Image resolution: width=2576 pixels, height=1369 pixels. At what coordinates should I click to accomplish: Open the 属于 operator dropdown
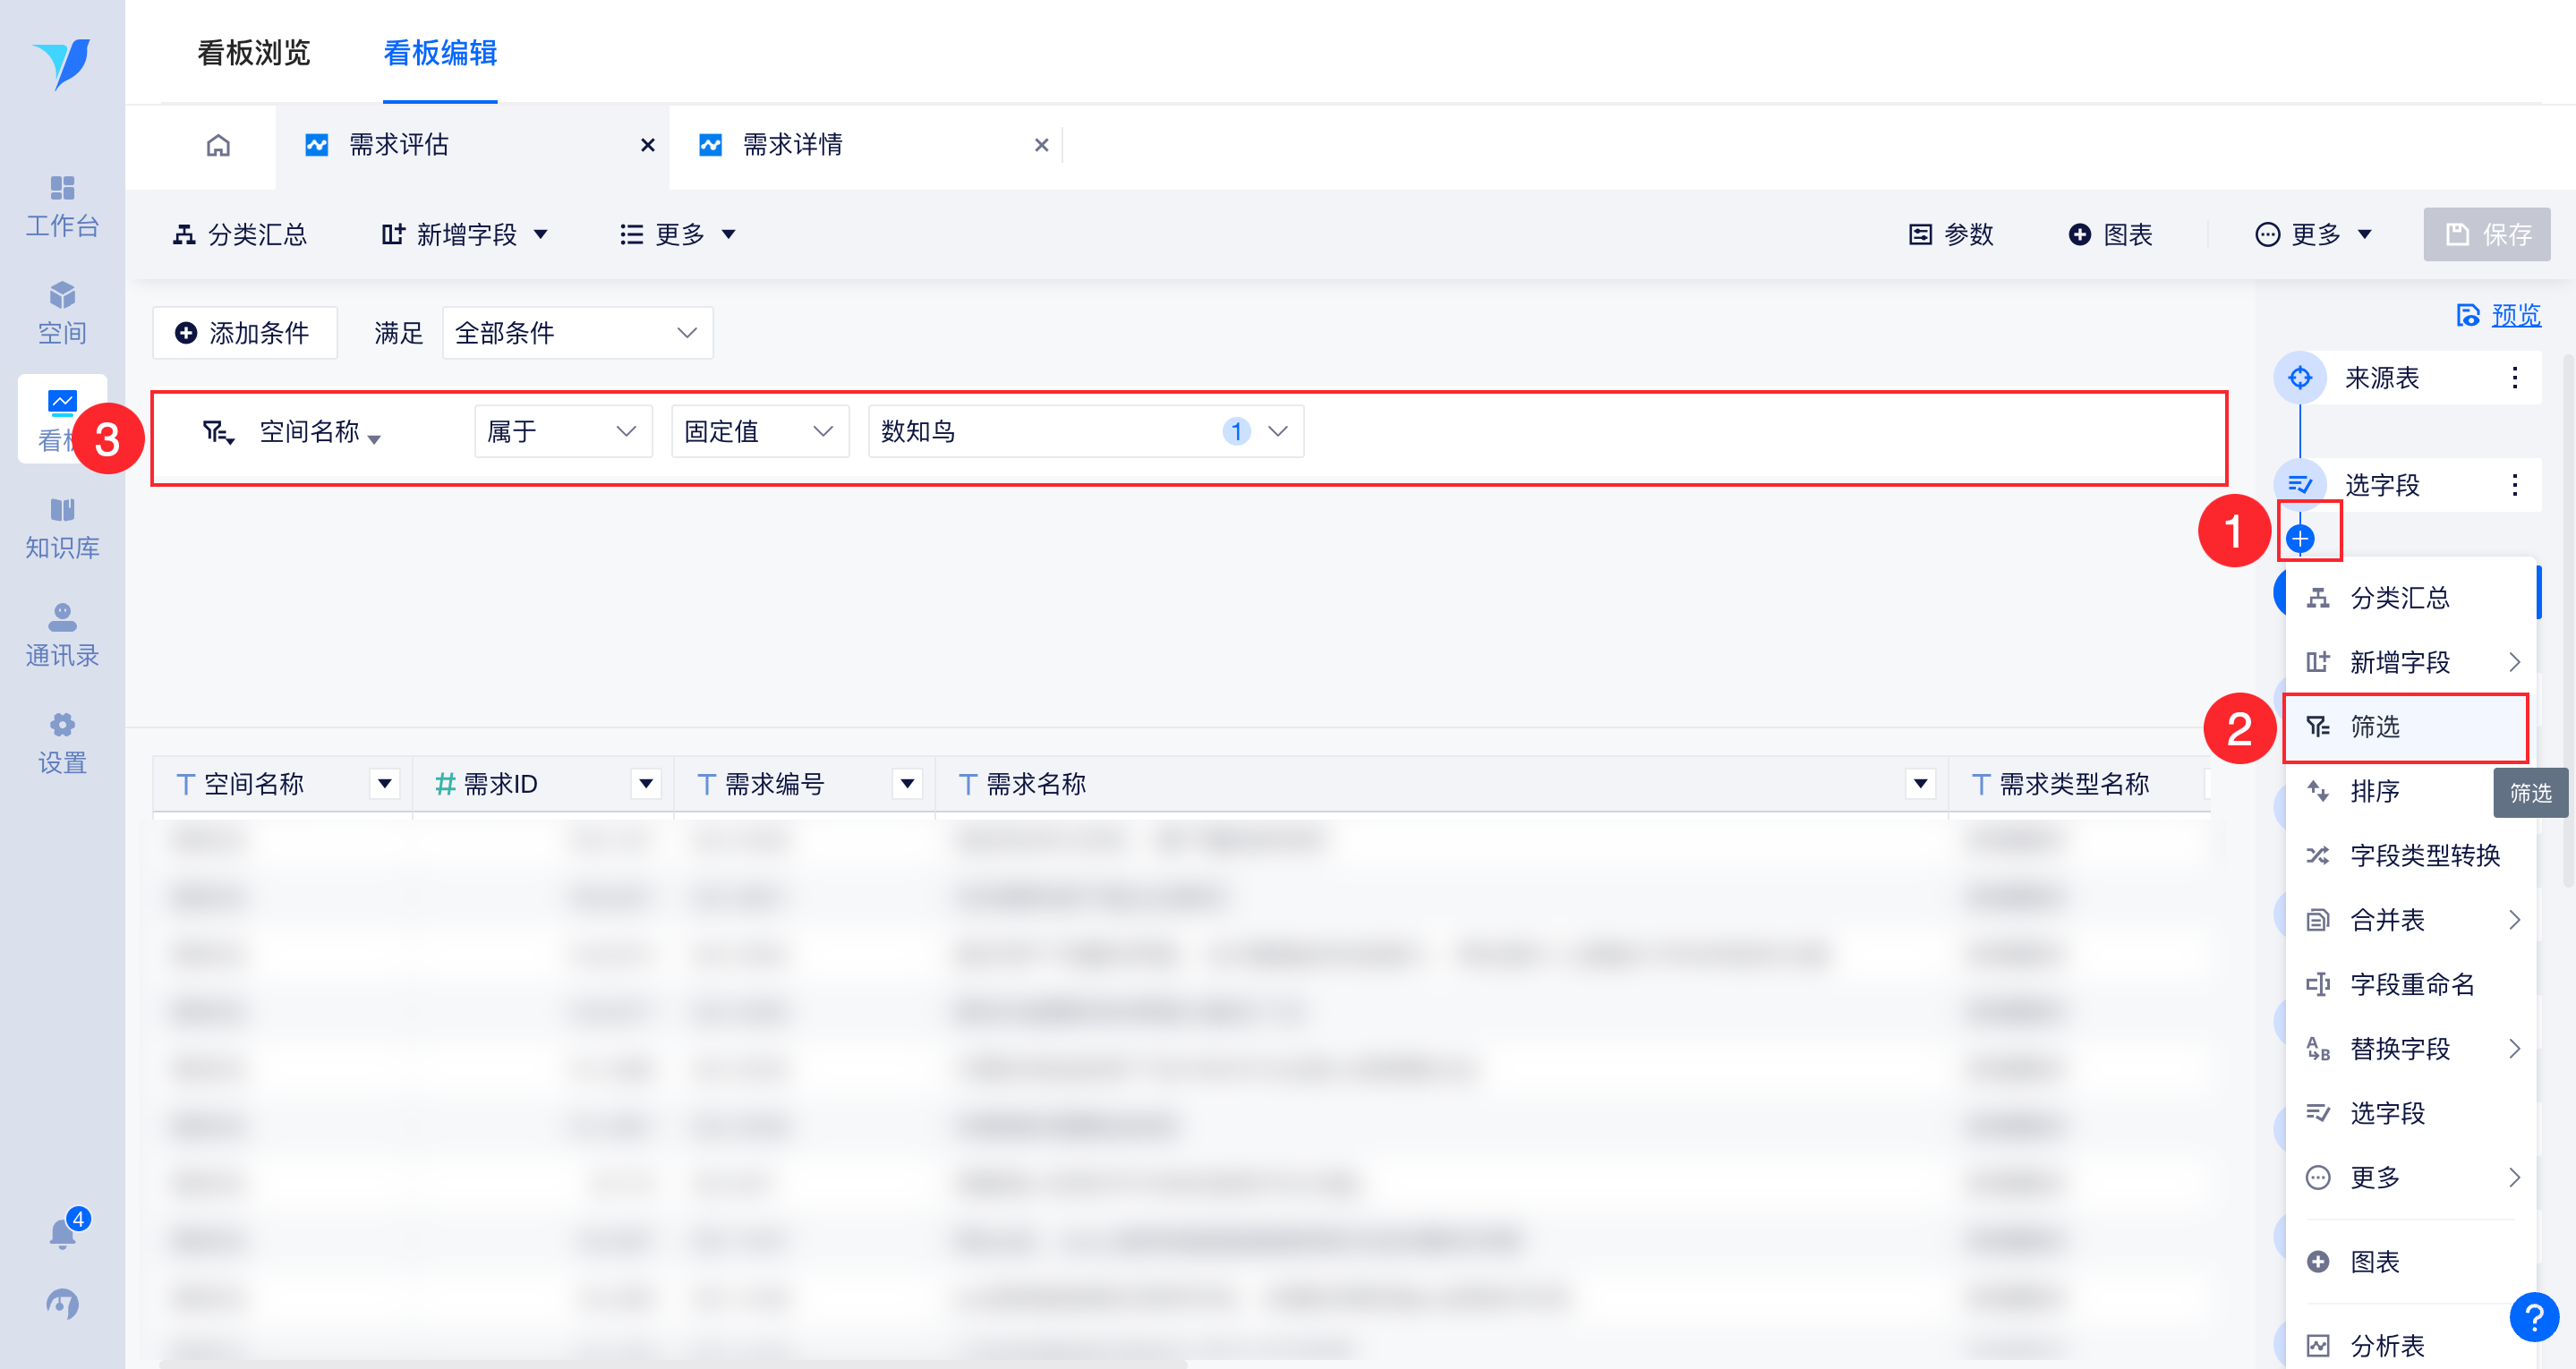point(562,432)
